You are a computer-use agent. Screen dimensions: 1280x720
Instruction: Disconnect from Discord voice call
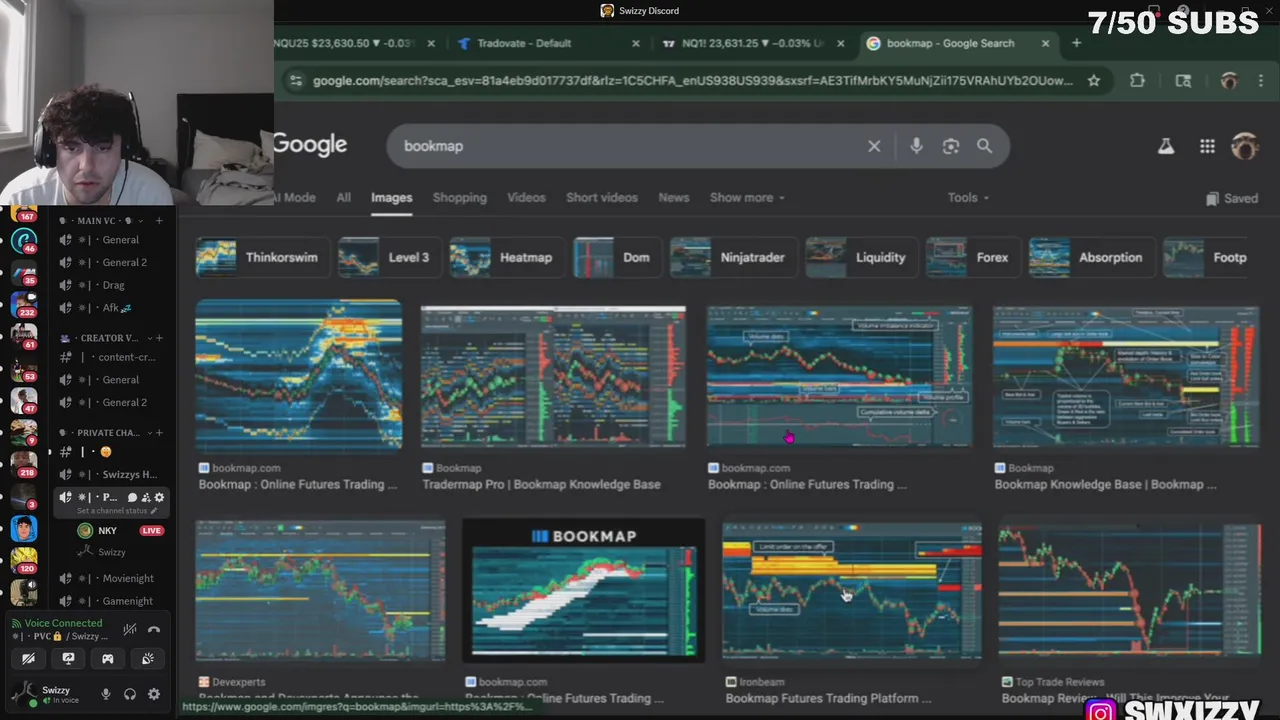pos(154,629)
